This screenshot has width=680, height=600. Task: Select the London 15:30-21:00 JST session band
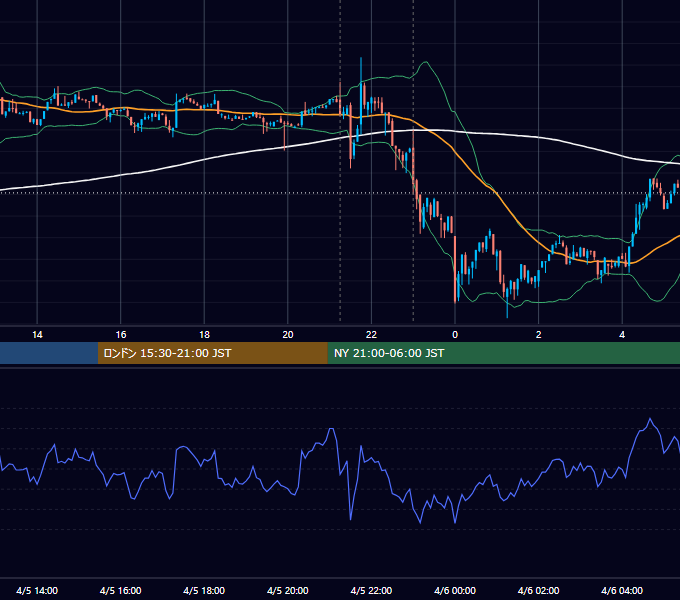(212, 353)
